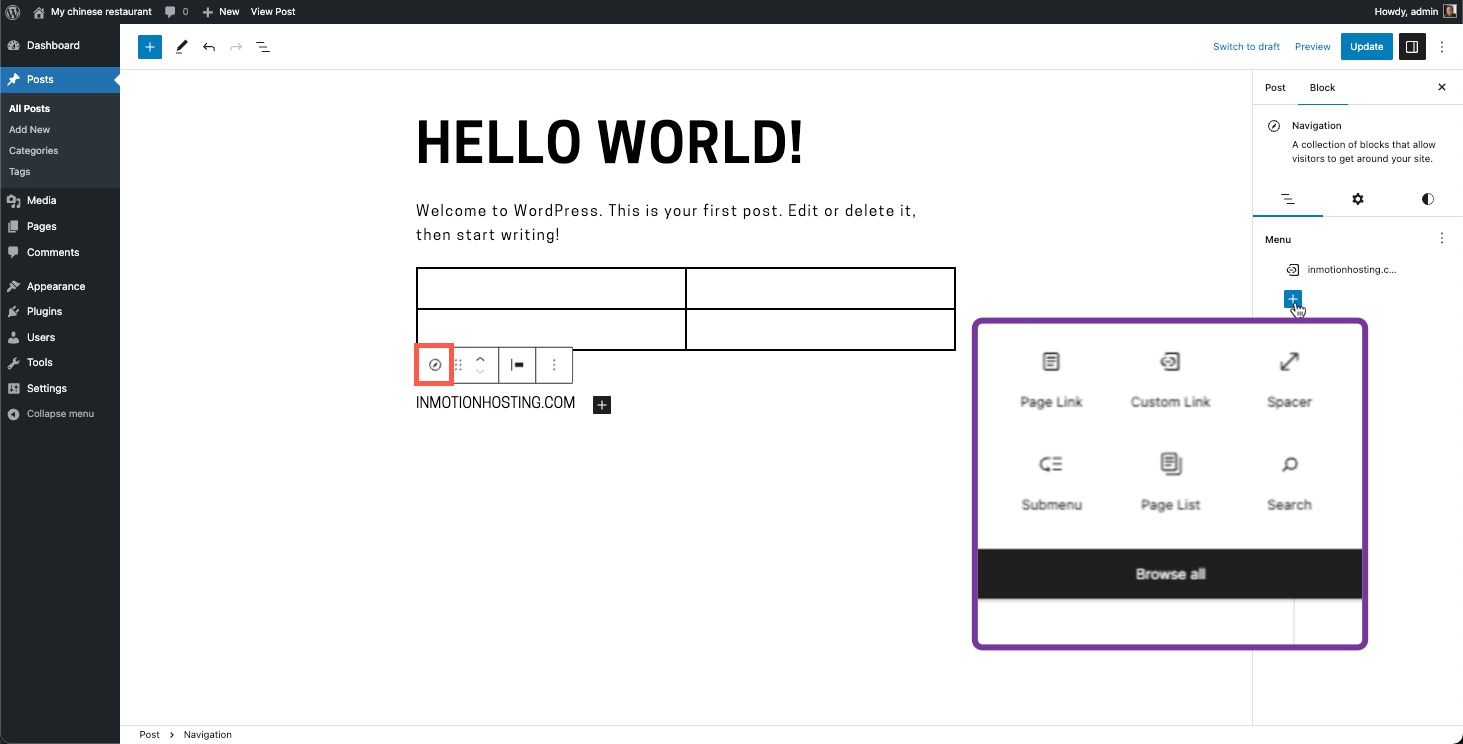This screenshot has height=744, width=1463.
Task: Open the WordPress logo menu
Action: click(13, 12)
